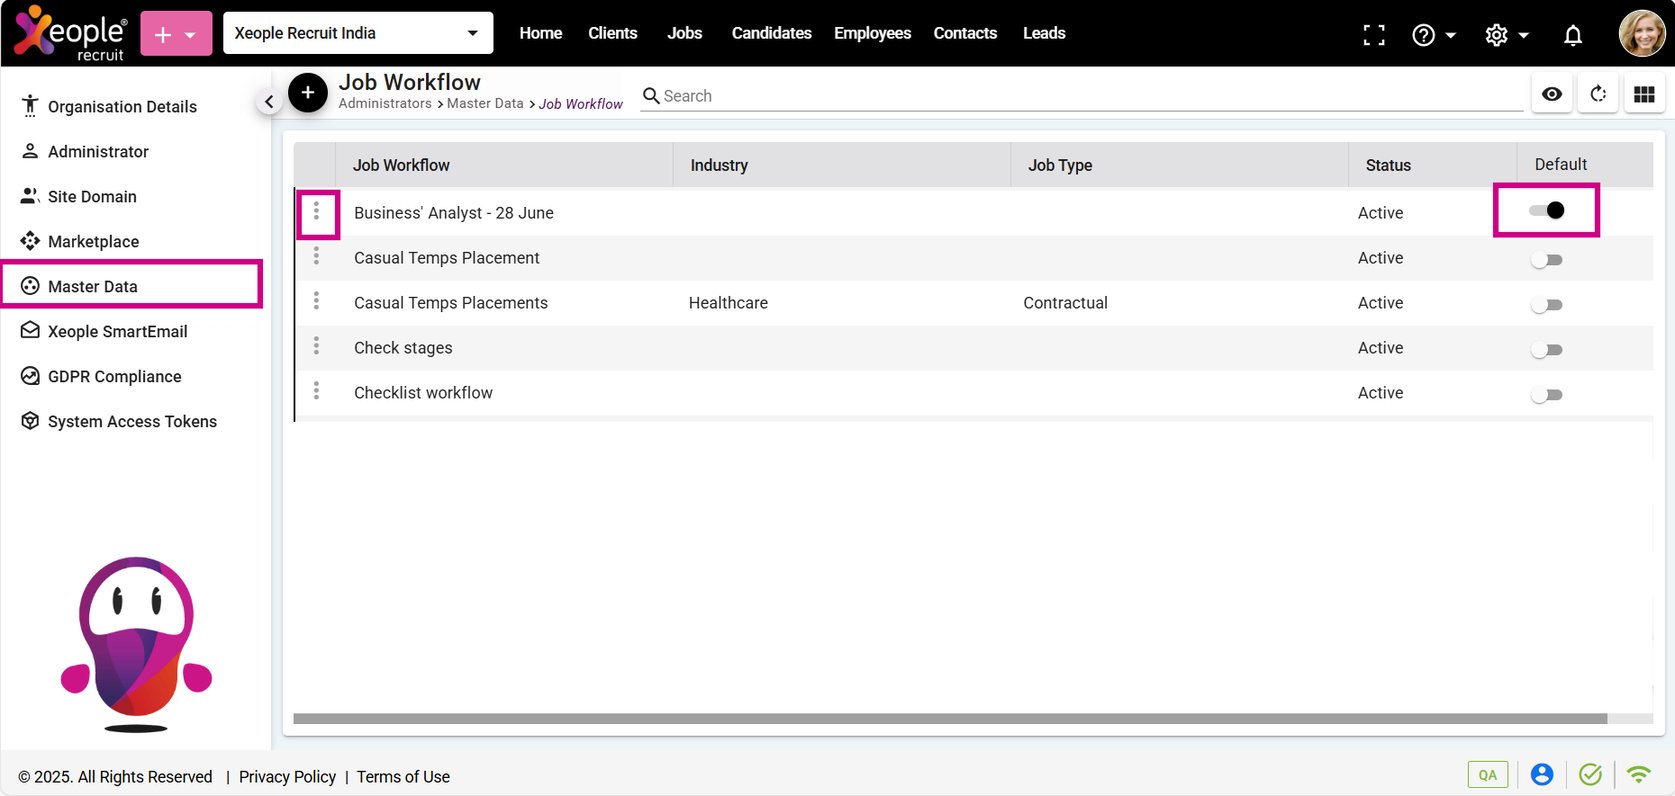Open the notifications bell
The height and width of the screenshot is (796, 1675).
coord(1573,35)
